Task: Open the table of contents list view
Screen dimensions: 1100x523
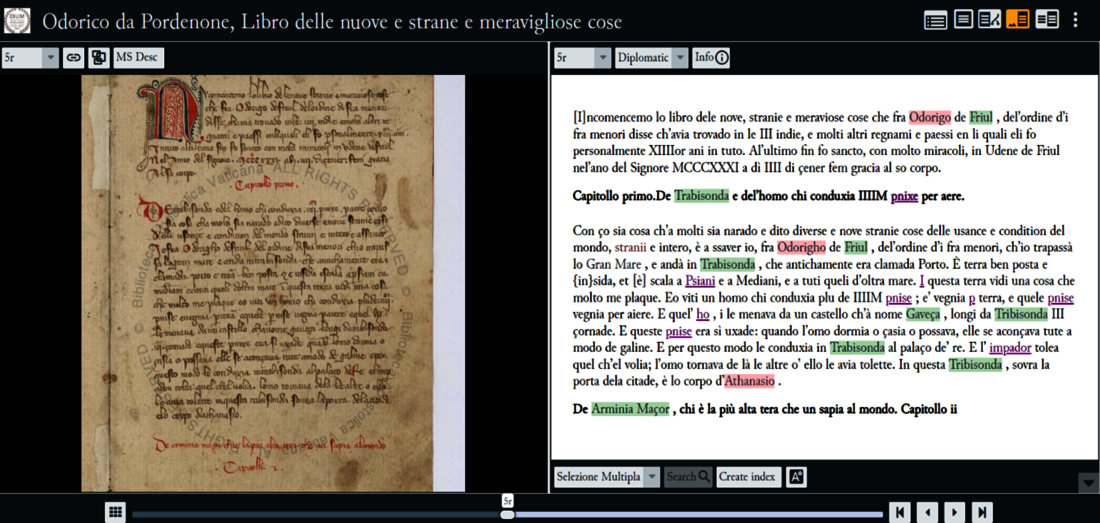Action: coord(936,20)
